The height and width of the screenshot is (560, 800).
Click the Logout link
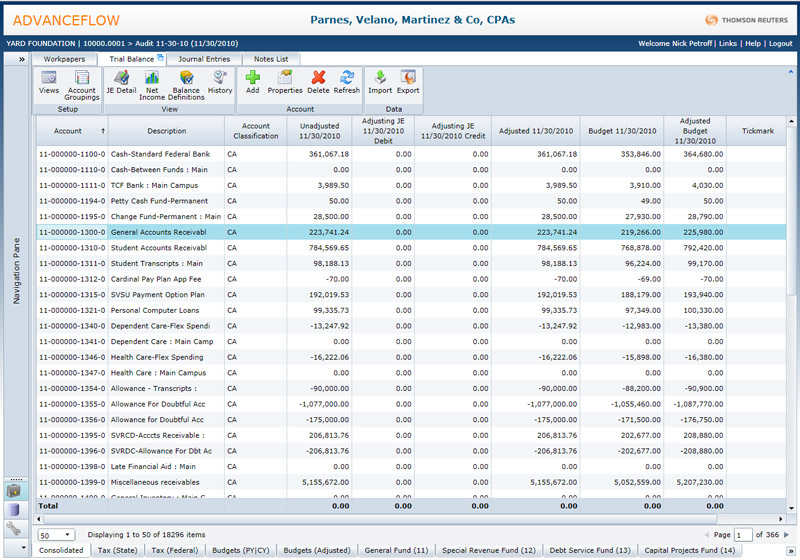(780, 44)
